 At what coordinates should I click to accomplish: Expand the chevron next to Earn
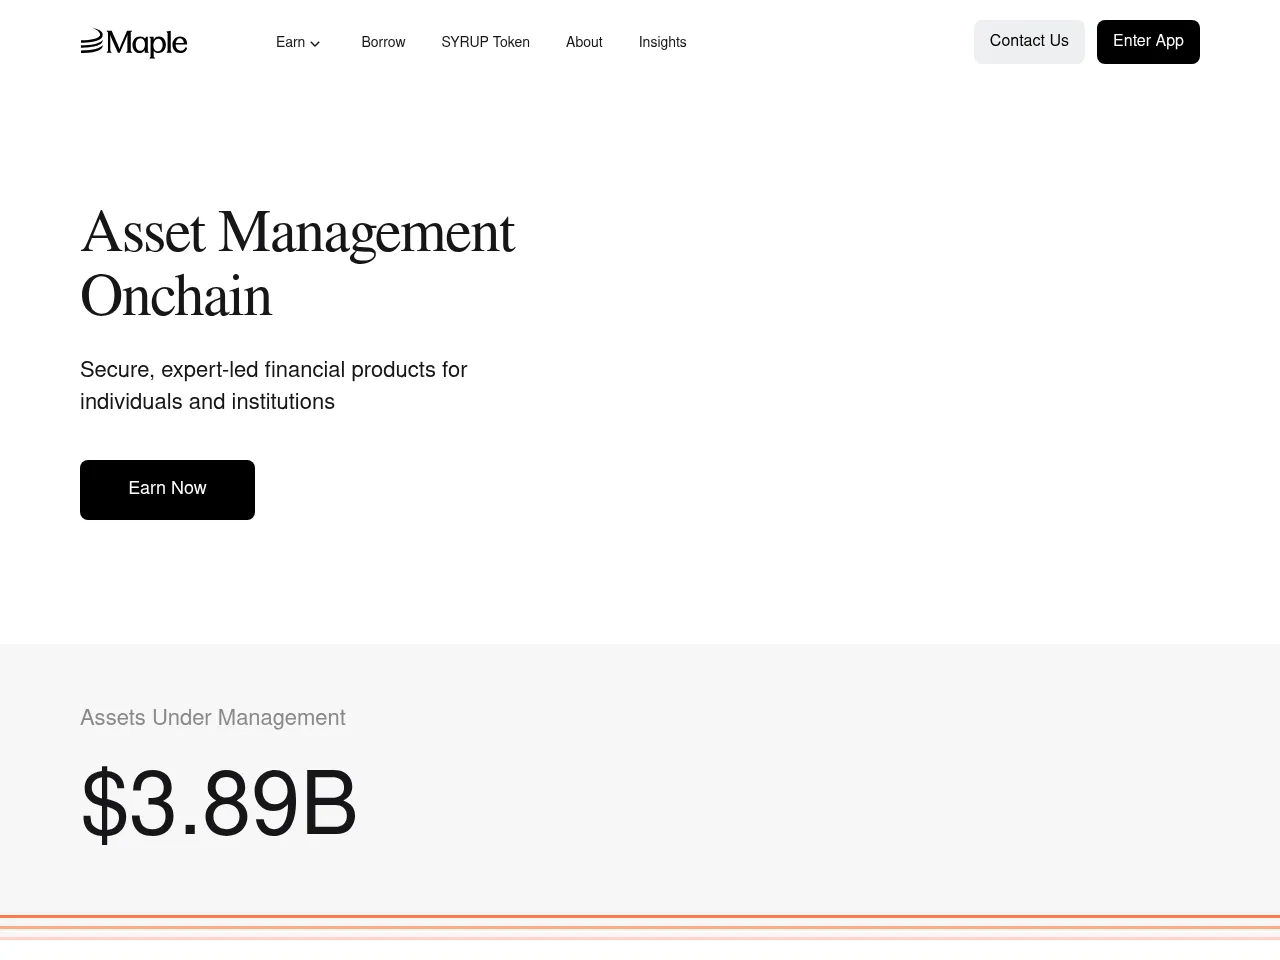click(315, 43)
